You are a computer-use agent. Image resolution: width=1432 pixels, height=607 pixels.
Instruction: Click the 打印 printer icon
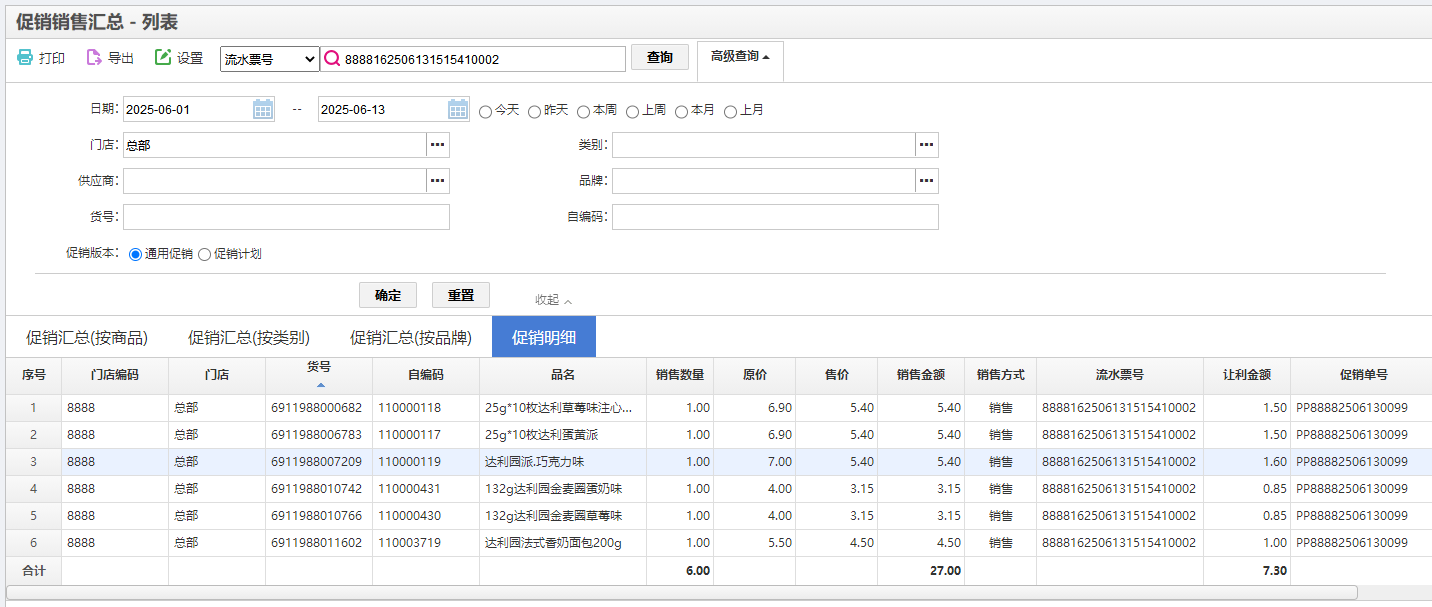(x=25, y=58)
